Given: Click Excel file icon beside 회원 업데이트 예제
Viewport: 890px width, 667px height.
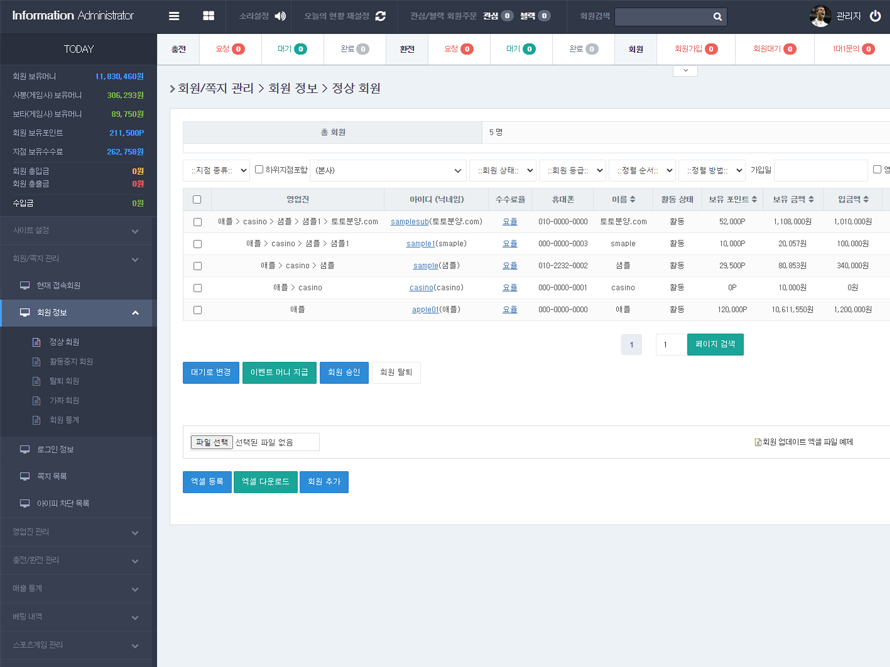Looking at the screenshot, I should coord(758,442).
